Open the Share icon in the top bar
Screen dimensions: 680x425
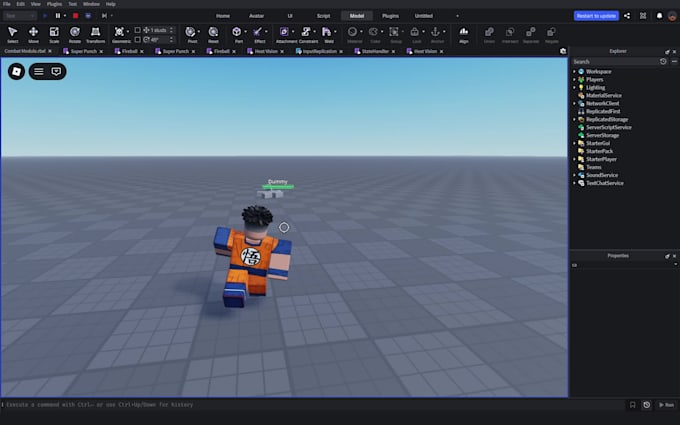627,16
